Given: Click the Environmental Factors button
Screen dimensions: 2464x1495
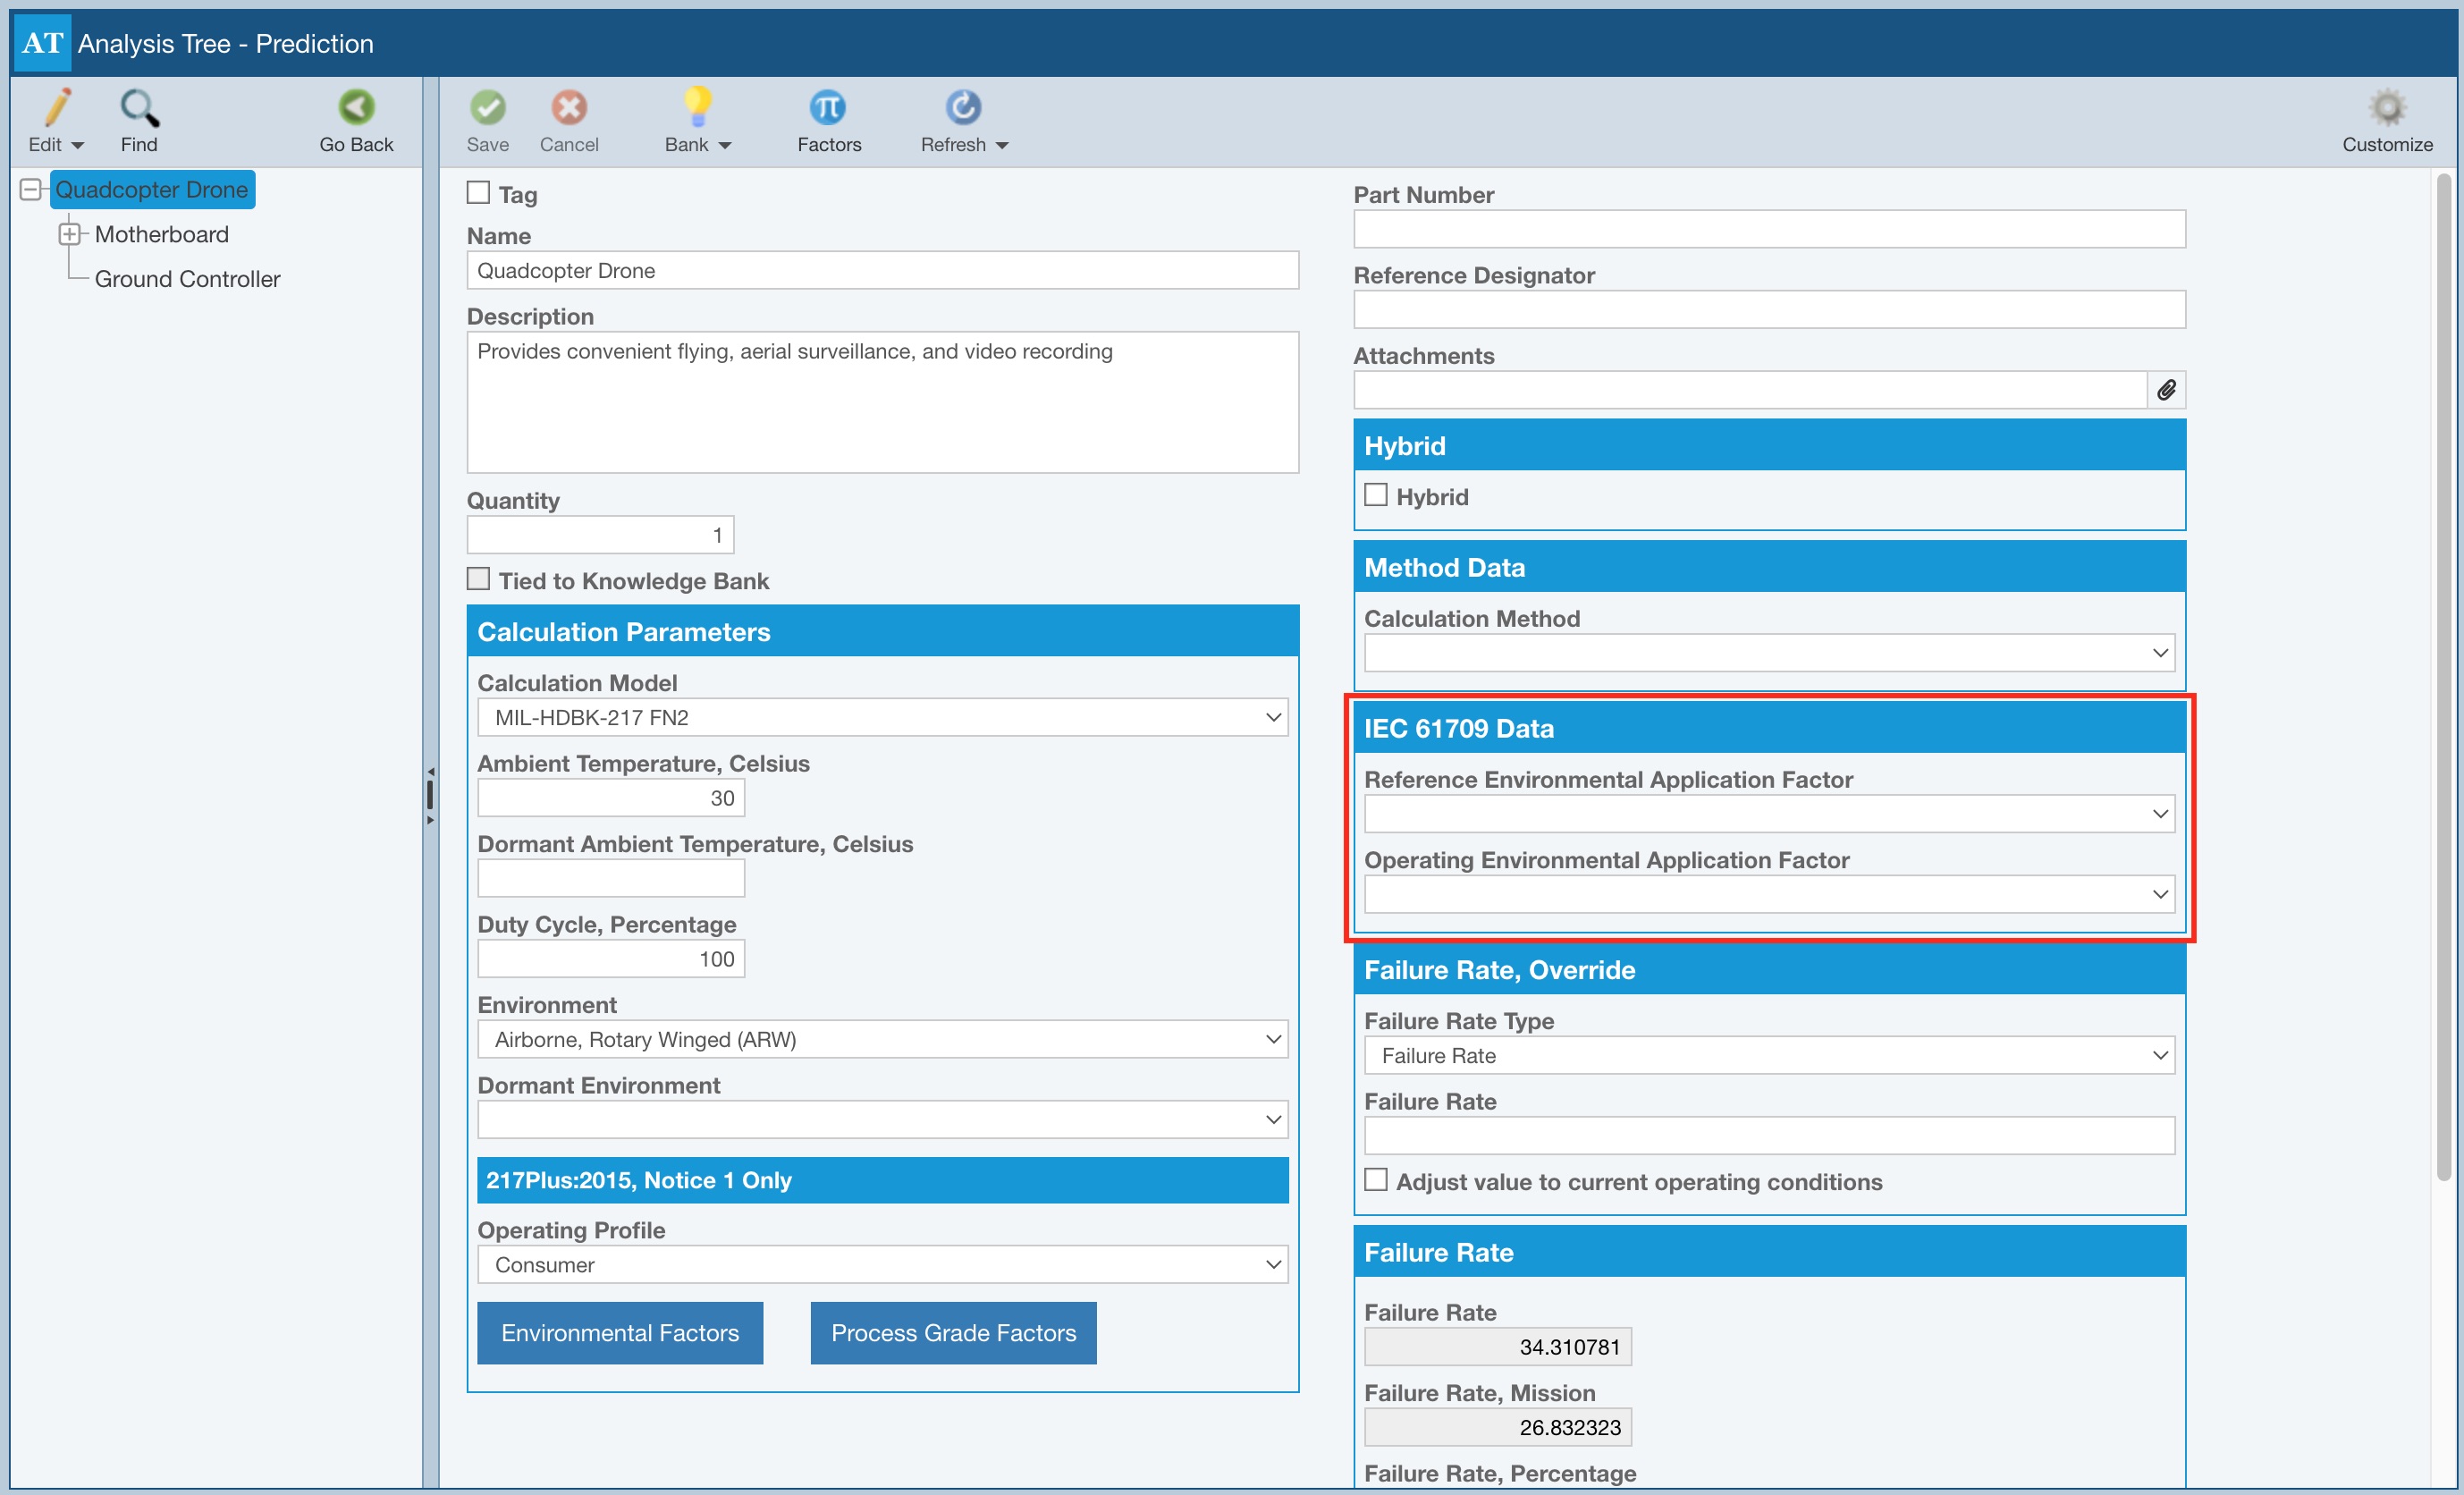Looking at the screenshot, I should 619,1332.
